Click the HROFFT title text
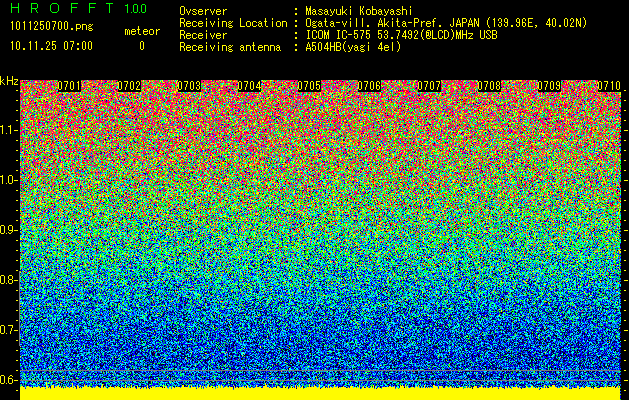This screenshot has width=629, height=400. click(62, 8)
